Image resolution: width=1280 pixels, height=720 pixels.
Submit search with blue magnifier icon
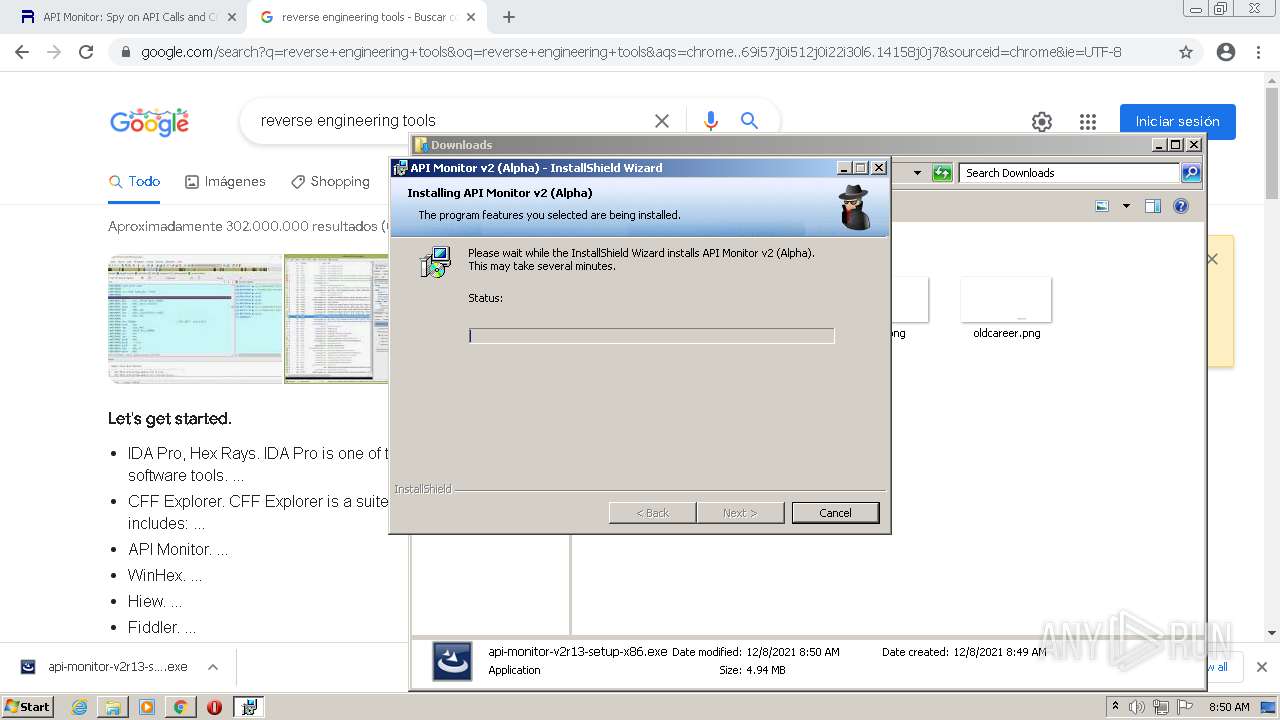tap(749, 121)
